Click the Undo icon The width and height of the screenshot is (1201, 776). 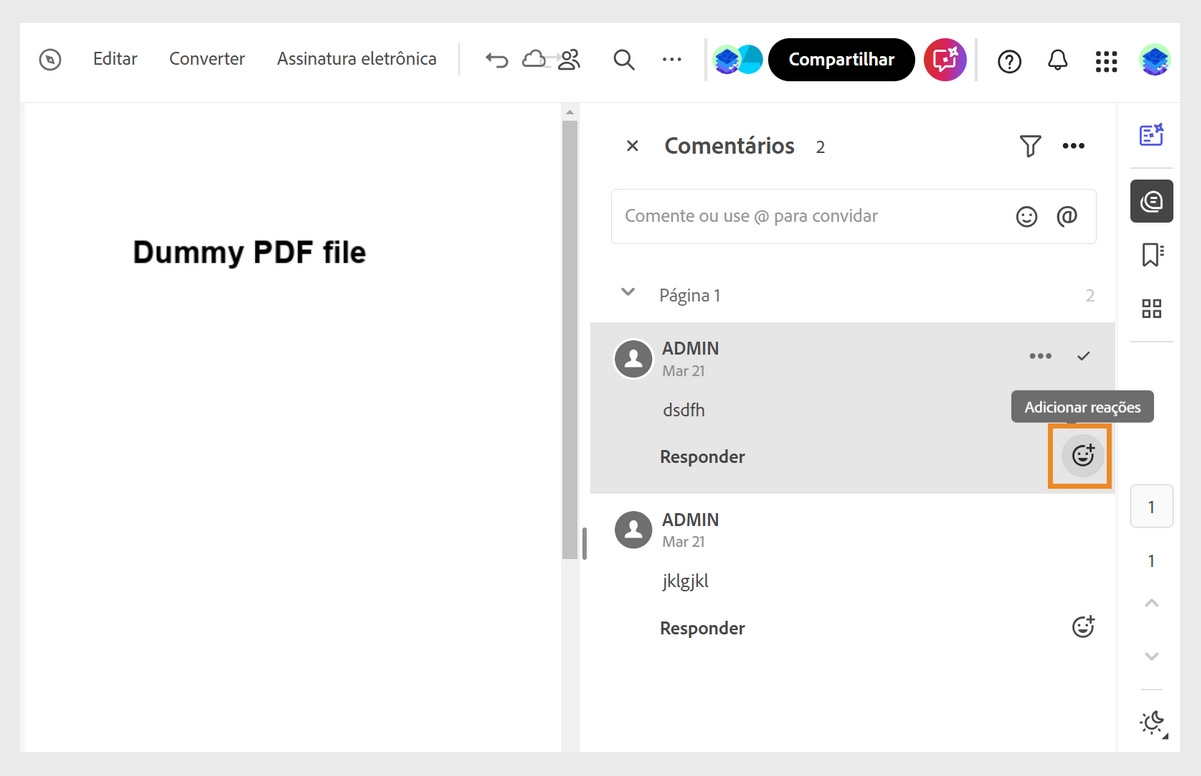click(497, 60)
